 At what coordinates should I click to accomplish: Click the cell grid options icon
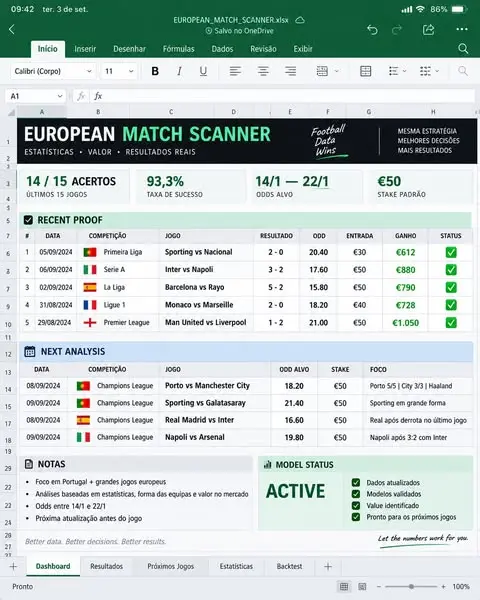tap(425, 71)
